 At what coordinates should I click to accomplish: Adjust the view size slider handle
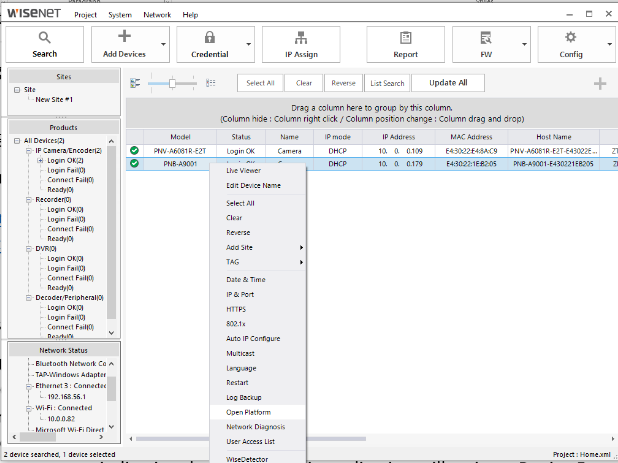tap(172, 83)
